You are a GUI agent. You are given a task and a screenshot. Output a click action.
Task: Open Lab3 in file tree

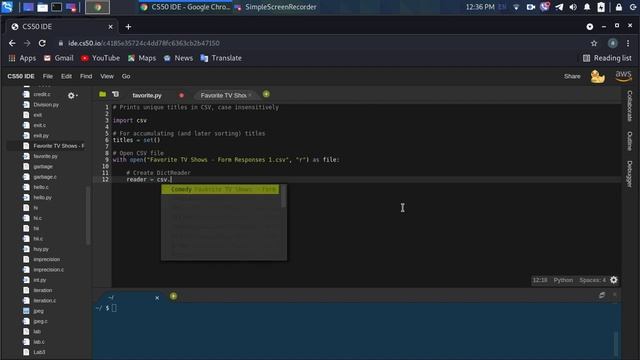pyautogui.click(x=39, y=352)
